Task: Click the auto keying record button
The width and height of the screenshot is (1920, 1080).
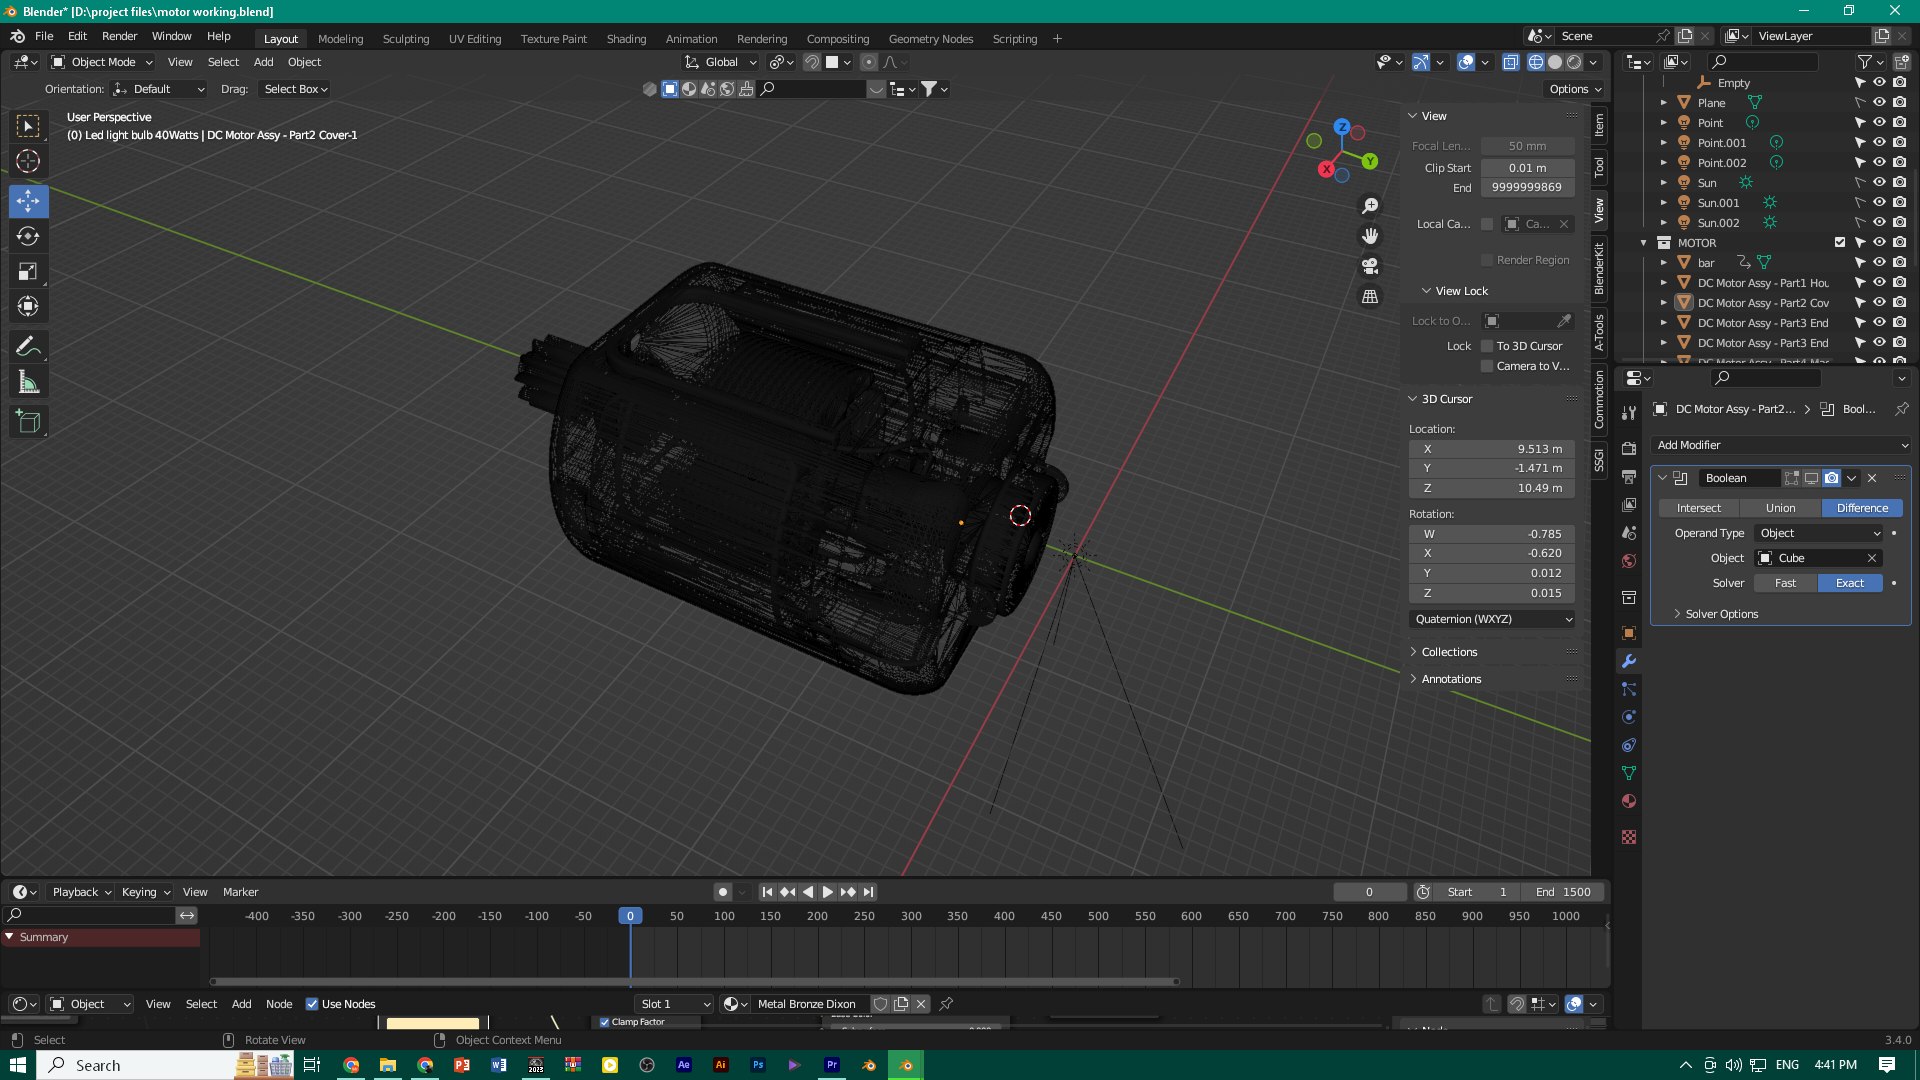Action: click(x=723, y=892)
